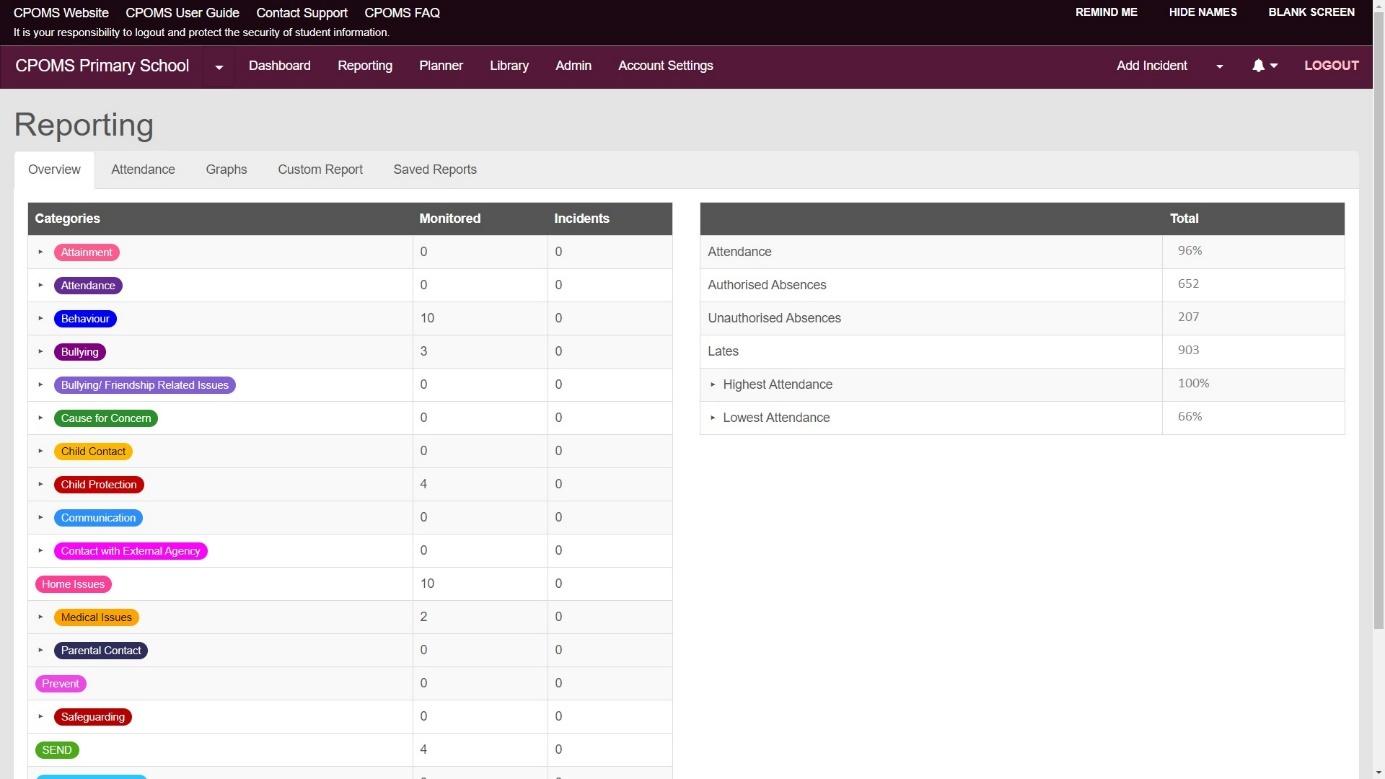
Task: Click the Lates row label
Action: tap(723, 351)
